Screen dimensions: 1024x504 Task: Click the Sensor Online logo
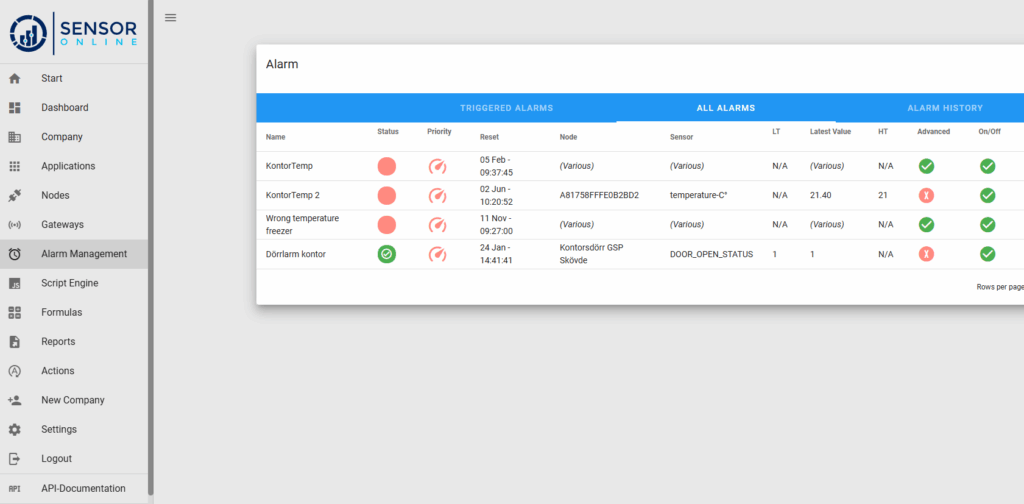73,31
